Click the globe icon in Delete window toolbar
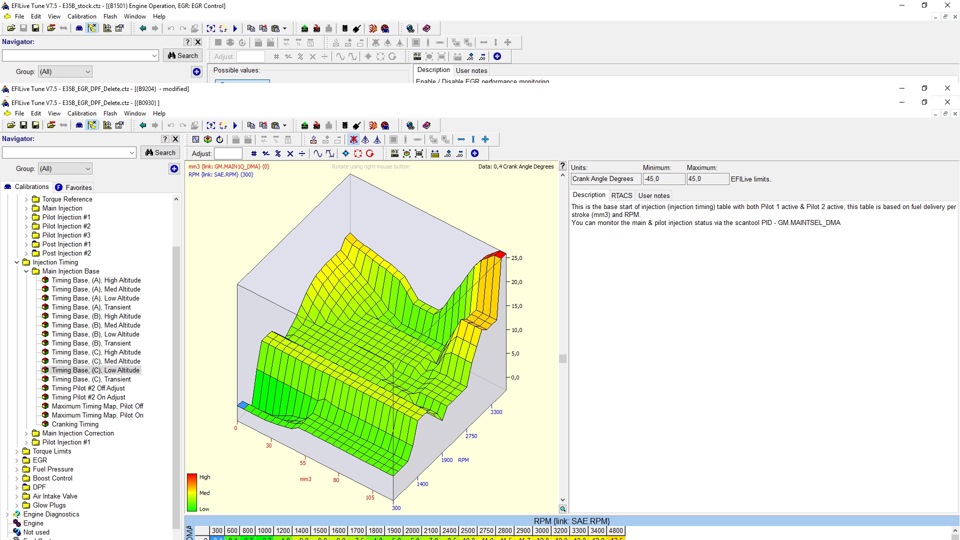Screen dimensions: 960x540 point(410,125)
